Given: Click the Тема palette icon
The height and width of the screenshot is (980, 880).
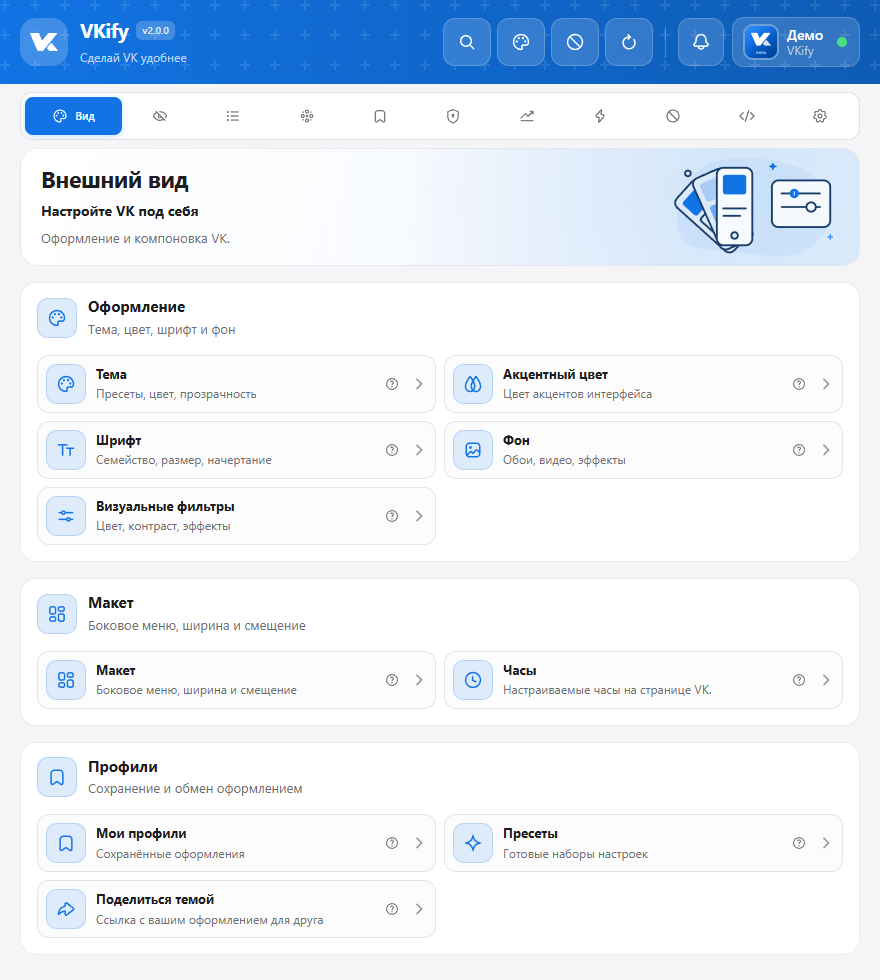Looking at the screenshot, I should (x=66, y=384).
